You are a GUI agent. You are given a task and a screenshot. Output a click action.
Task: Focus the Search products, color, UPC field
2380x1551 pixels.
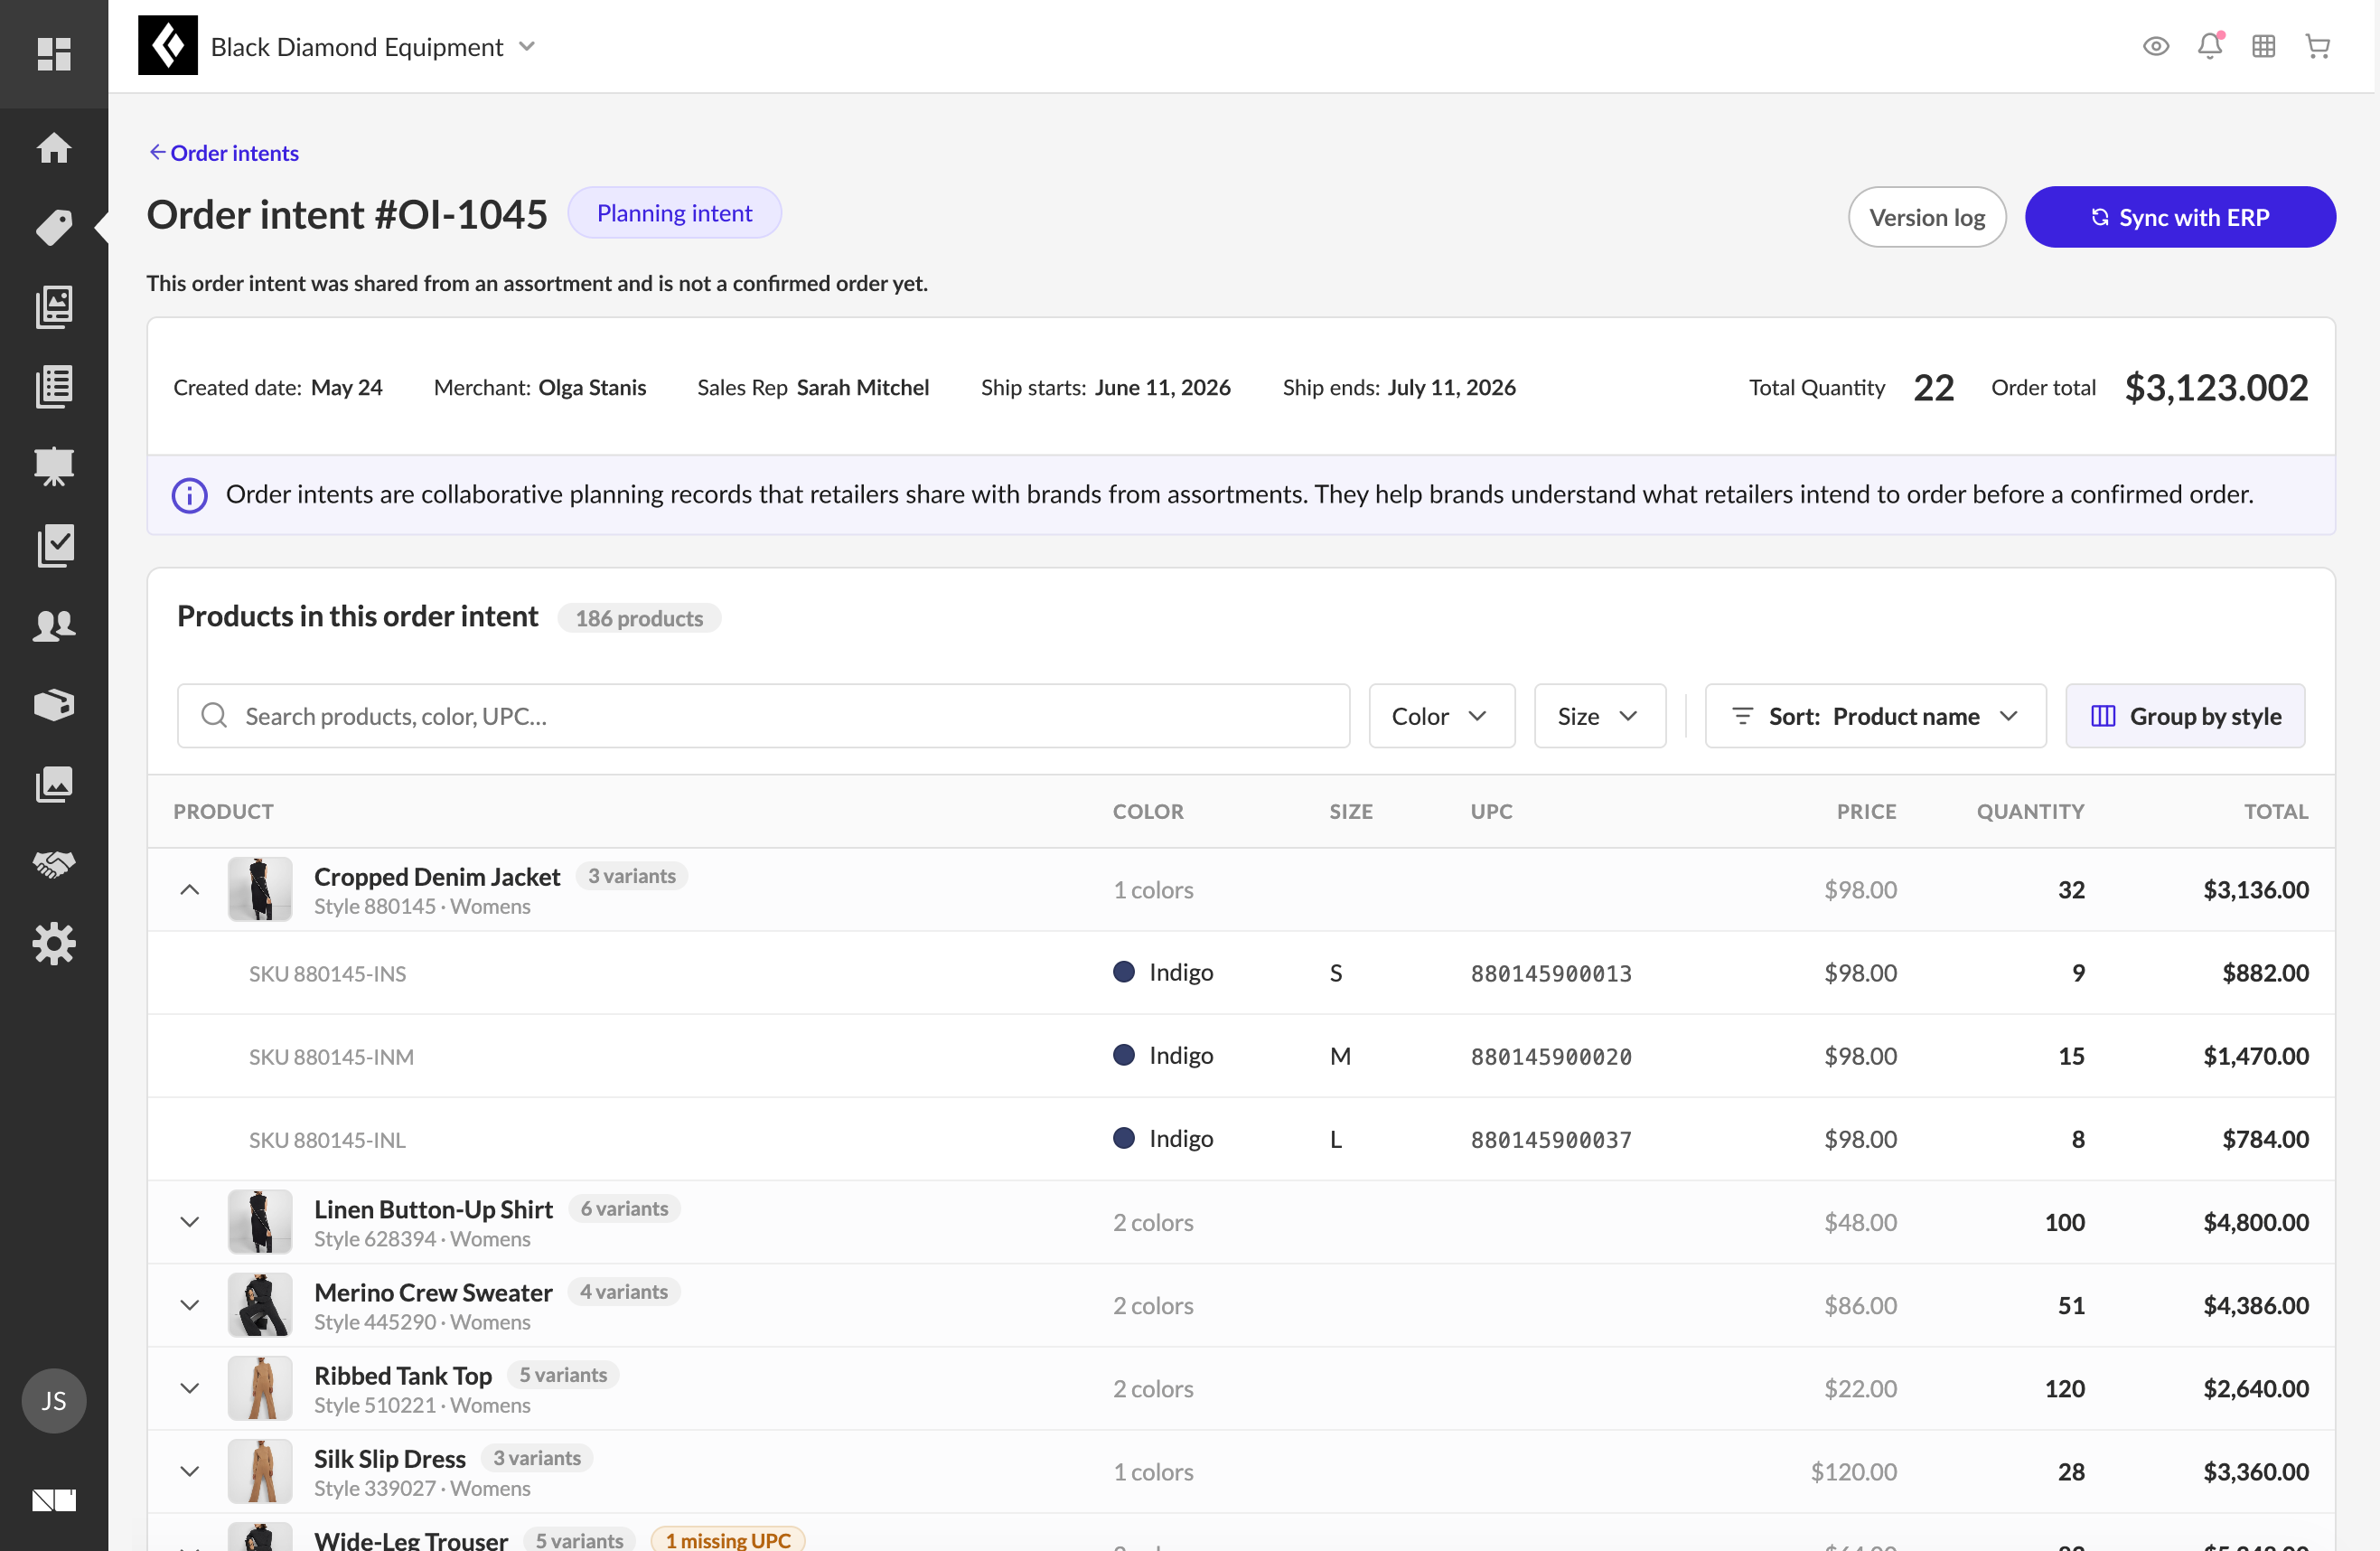763,716
